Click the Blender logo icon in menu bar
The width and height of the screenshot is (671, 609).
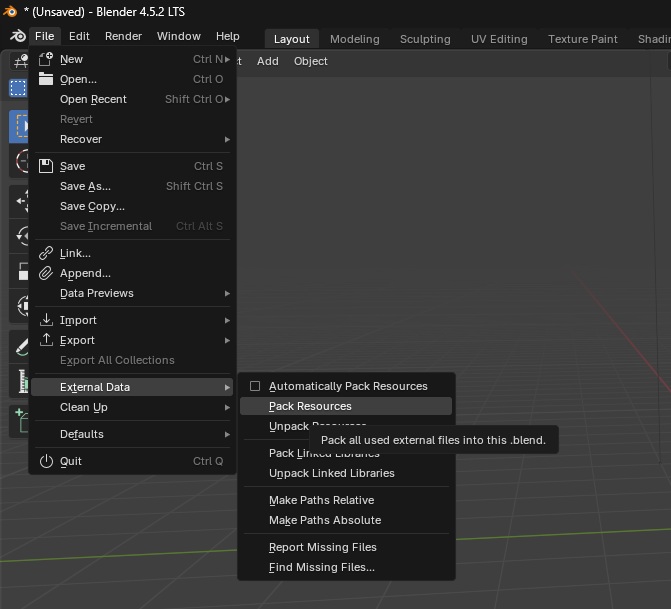tap(15, 37)
